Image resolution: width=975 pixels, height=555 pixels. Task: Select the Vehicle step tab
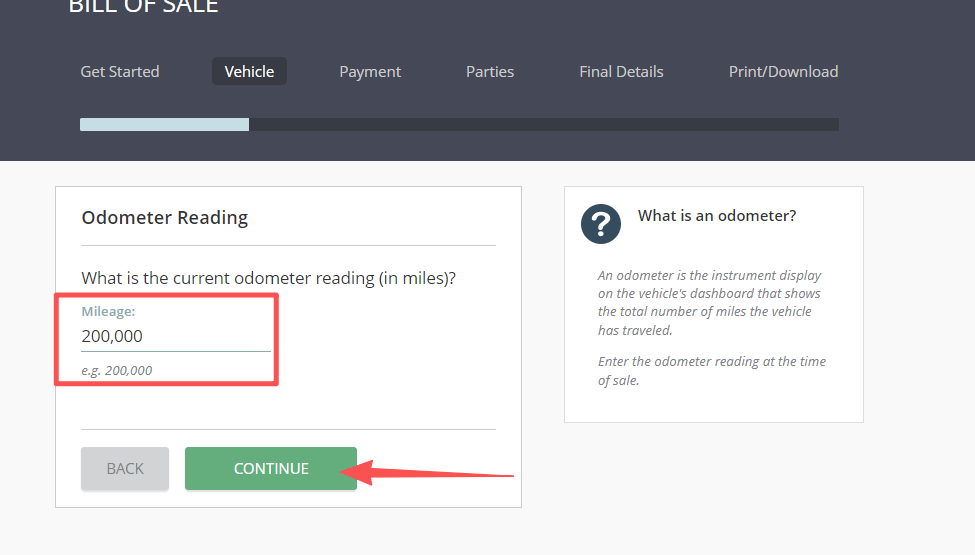click(x=249, y=71)
